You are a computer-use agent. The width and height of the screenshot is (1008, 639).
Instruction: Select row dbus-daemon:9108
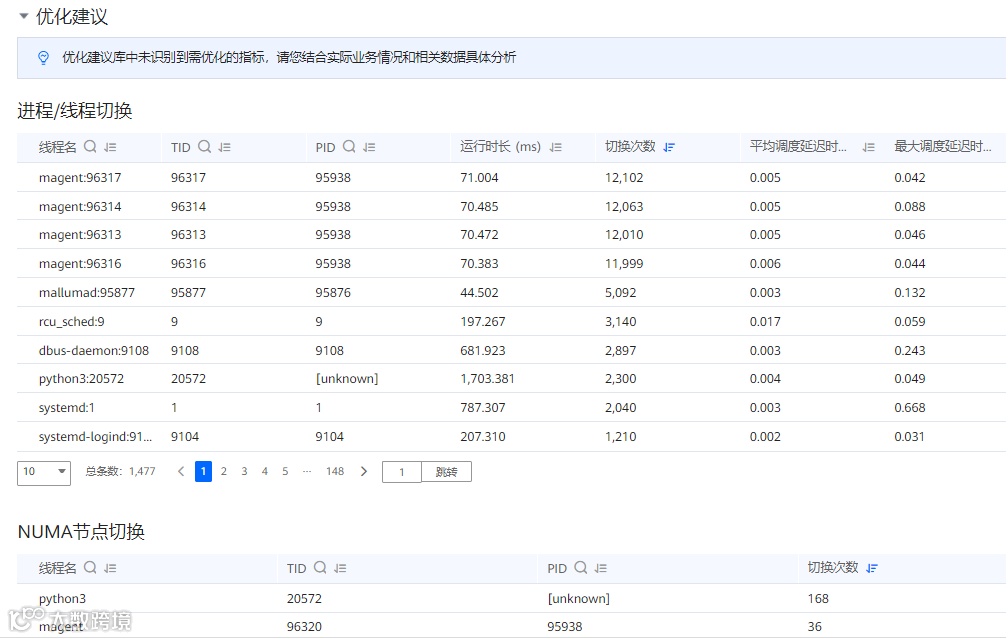(x=511, y=350)
